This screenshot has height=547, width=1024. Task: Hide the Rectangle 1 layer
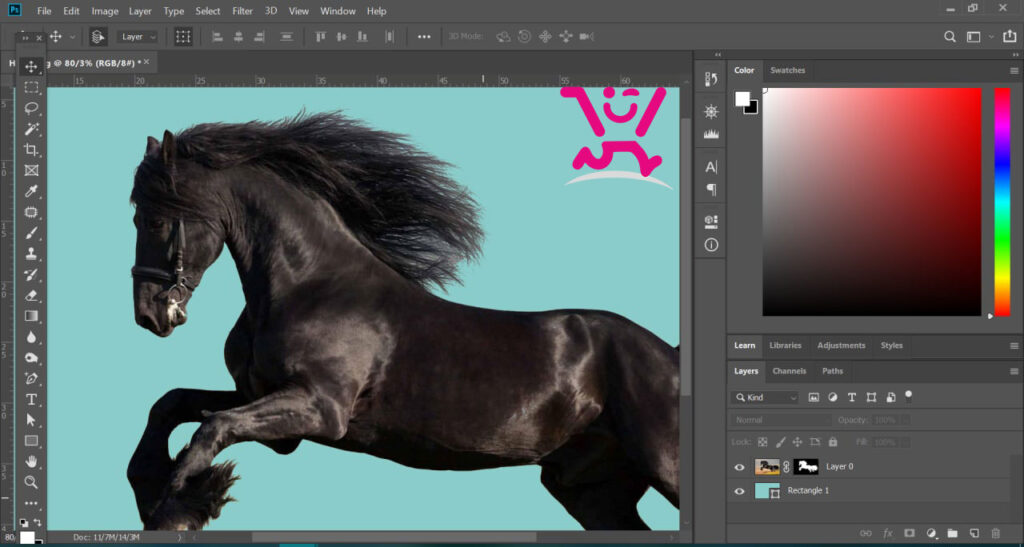[739, 492]
